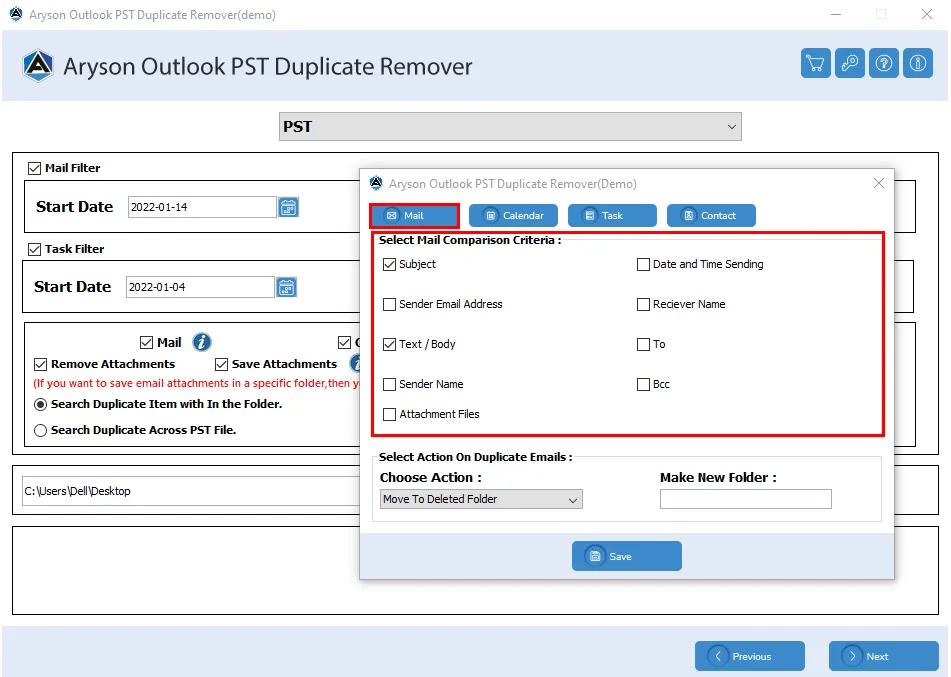Click the key activation icon
Screen dimensions: 951x677
click(849, 63)
